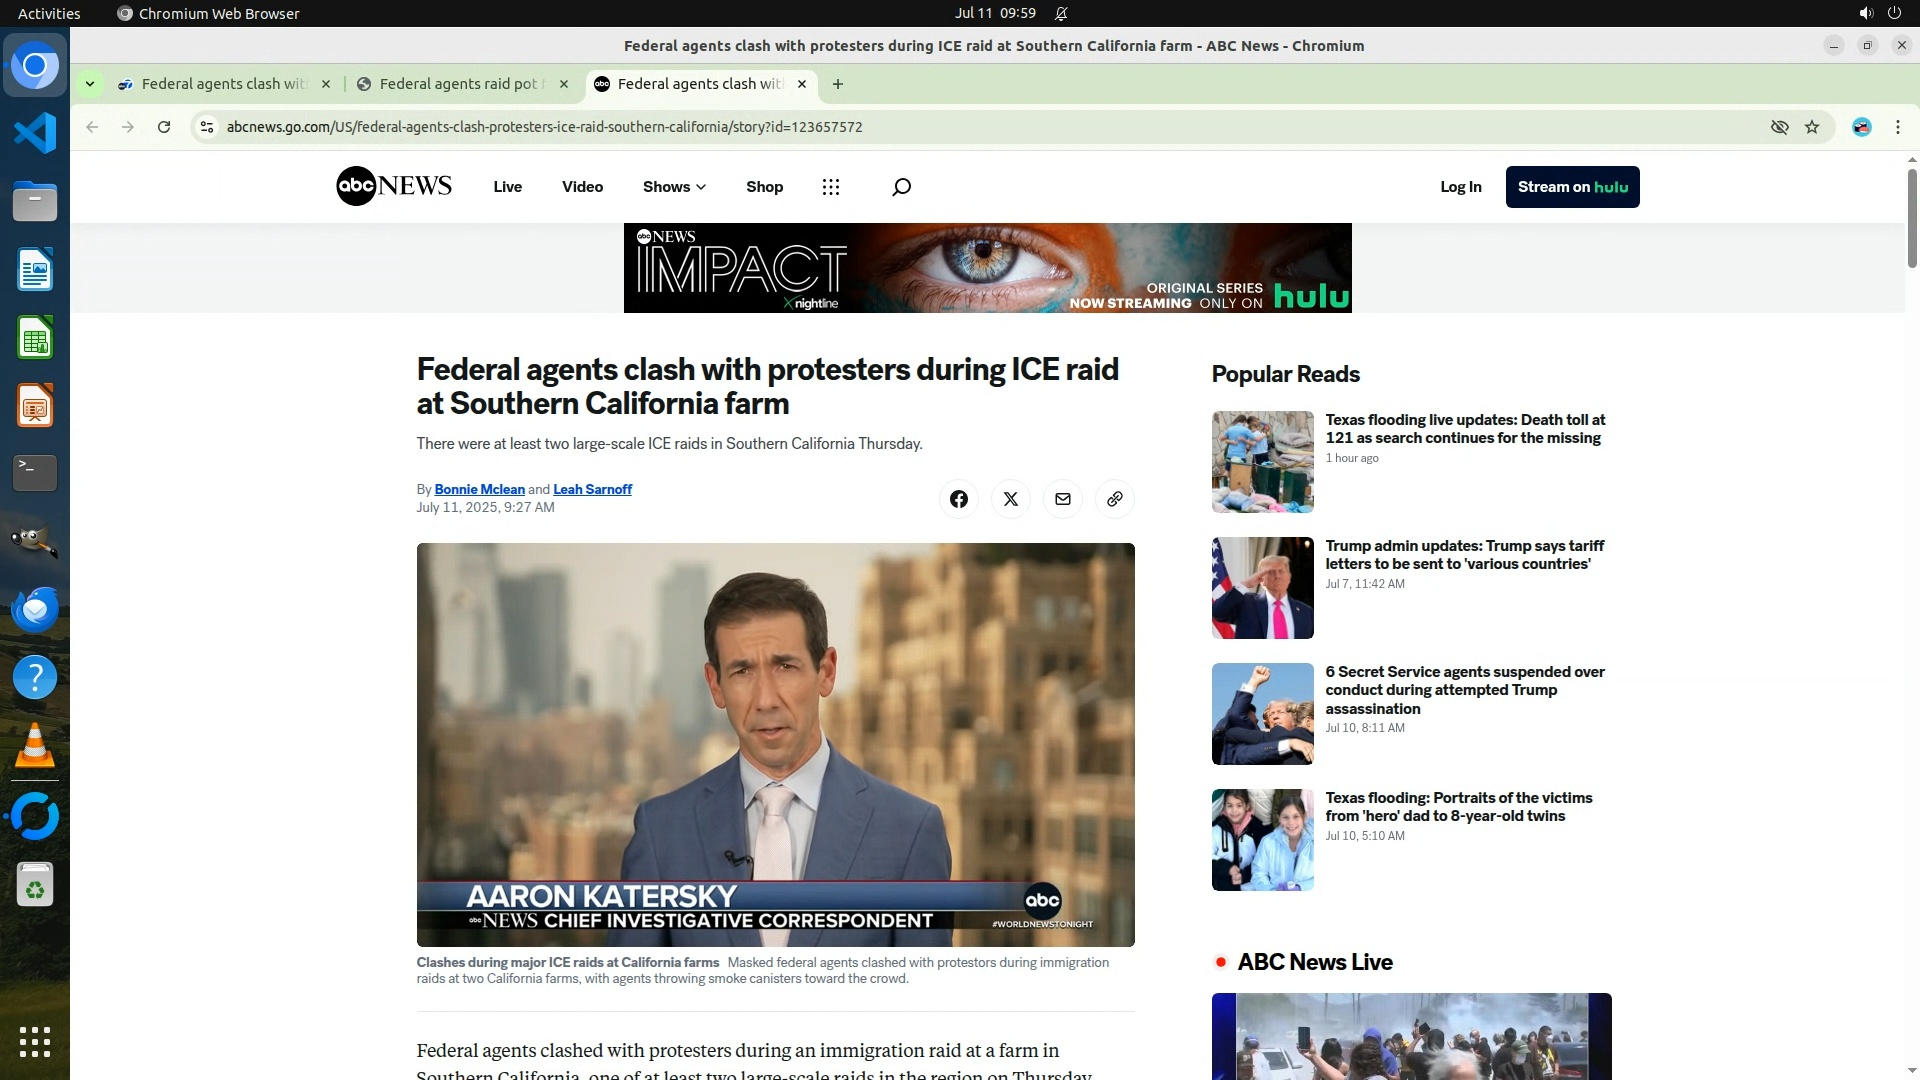
Task: Open Chromium three-dot menu
Action: (1897, 127)
